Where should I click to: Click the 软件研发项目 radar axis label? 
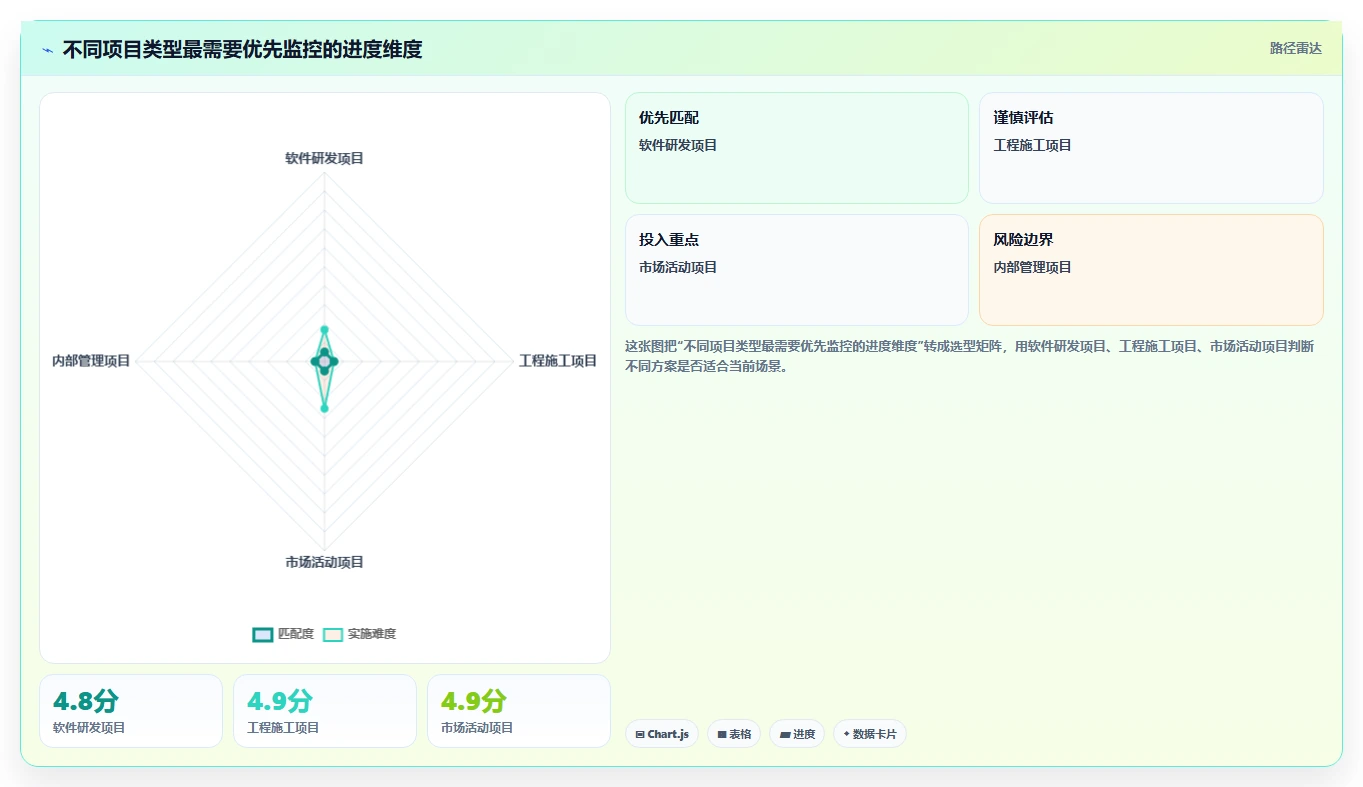coord(324,158)
